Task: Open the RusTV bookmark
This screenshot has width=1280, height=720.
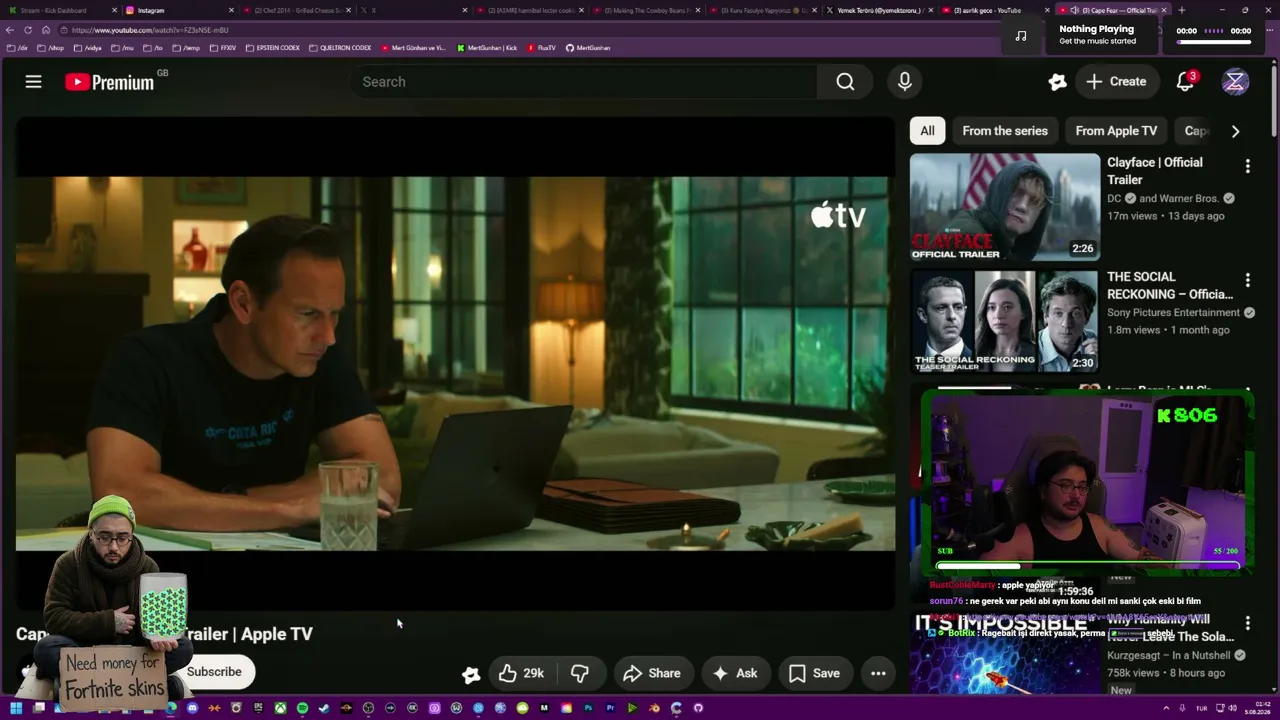Action: click(x=541, y=48)
